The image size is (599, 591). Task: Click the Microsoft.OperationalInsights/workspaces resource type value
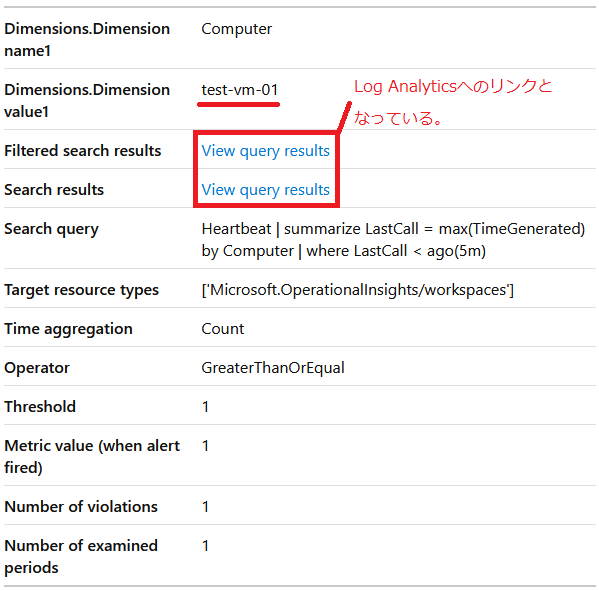point(358,290)
